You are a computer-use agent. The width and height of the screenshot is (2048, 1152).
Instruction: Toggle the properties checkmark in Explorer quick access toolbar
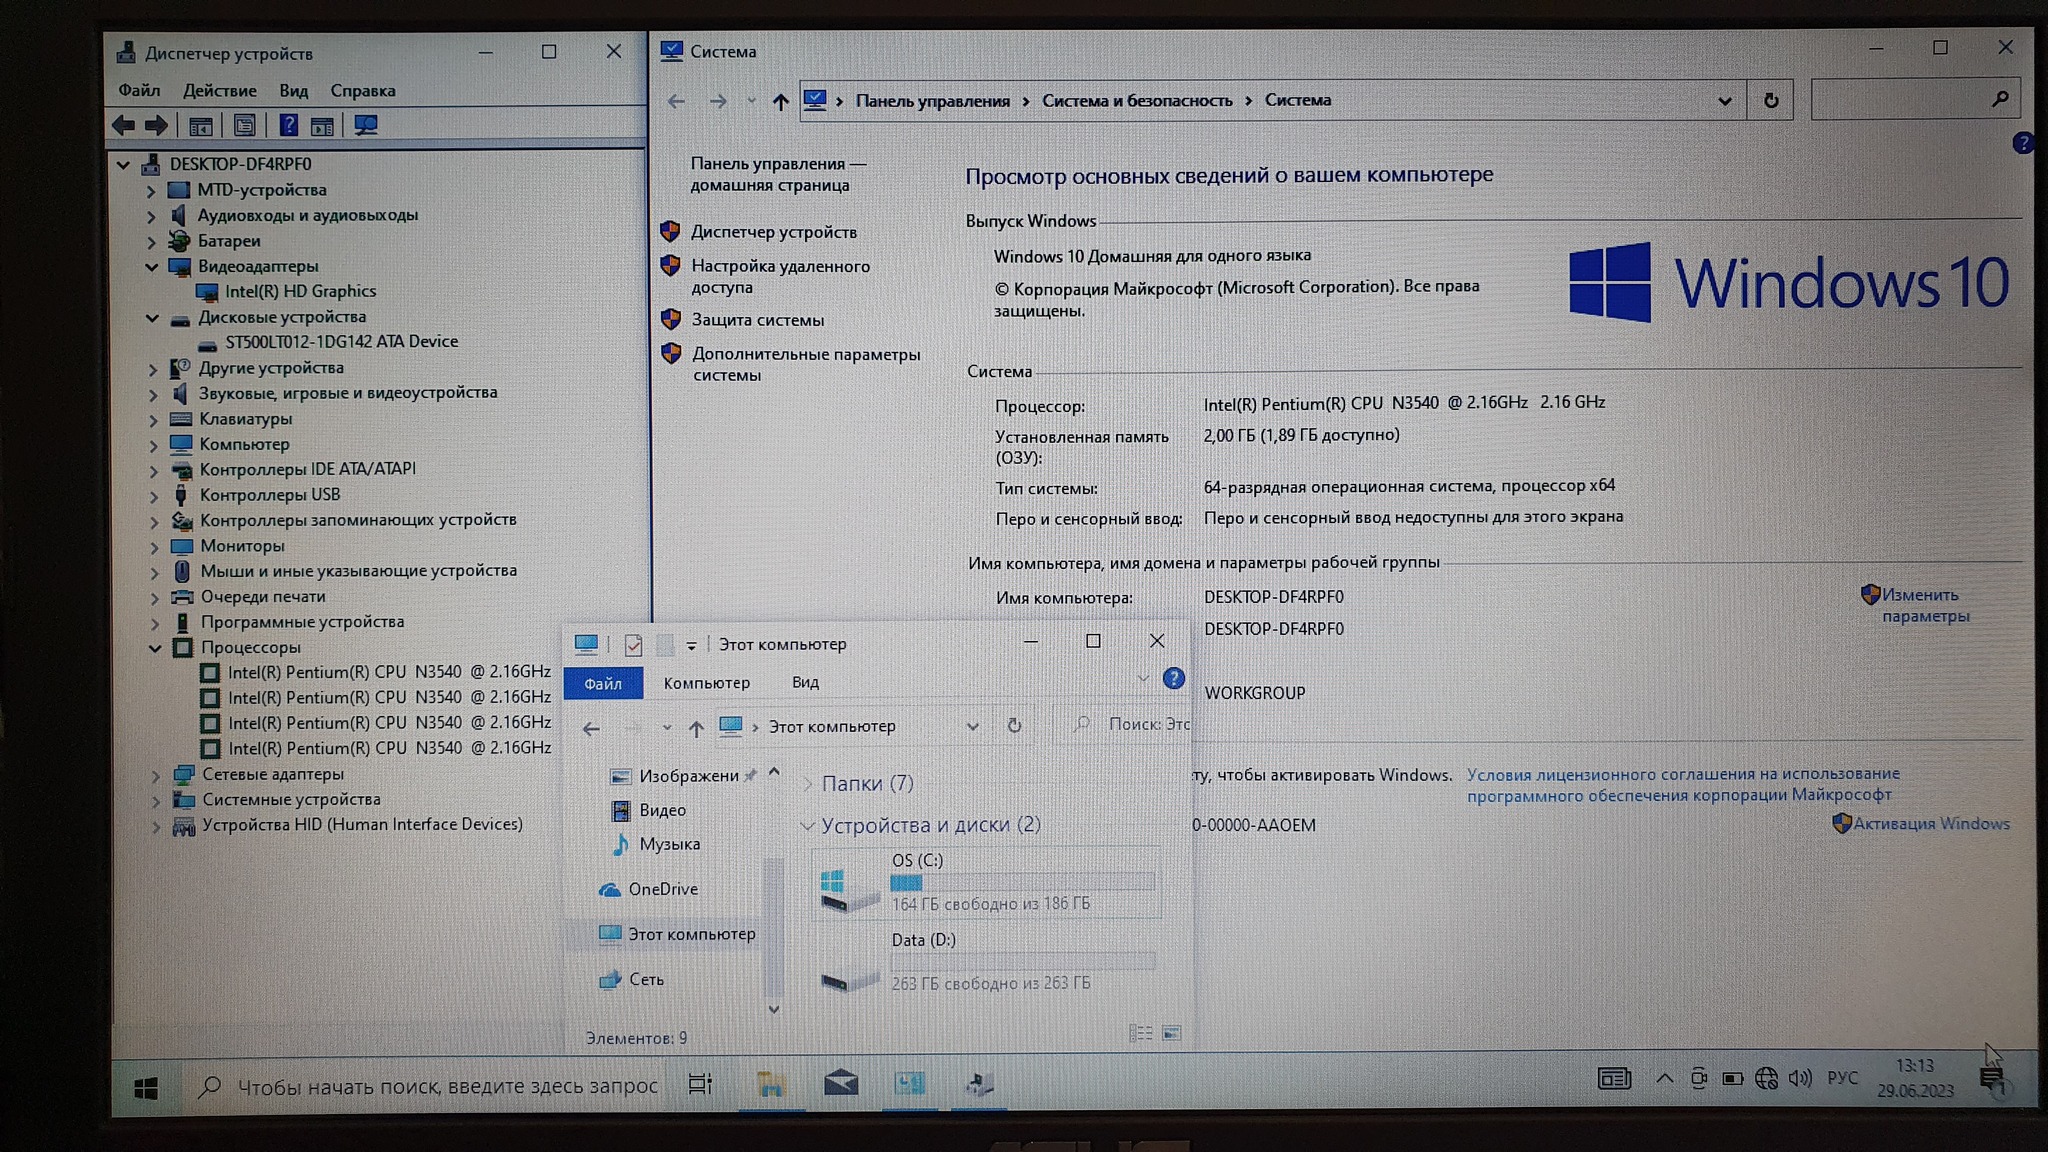(x=633, y=645)
